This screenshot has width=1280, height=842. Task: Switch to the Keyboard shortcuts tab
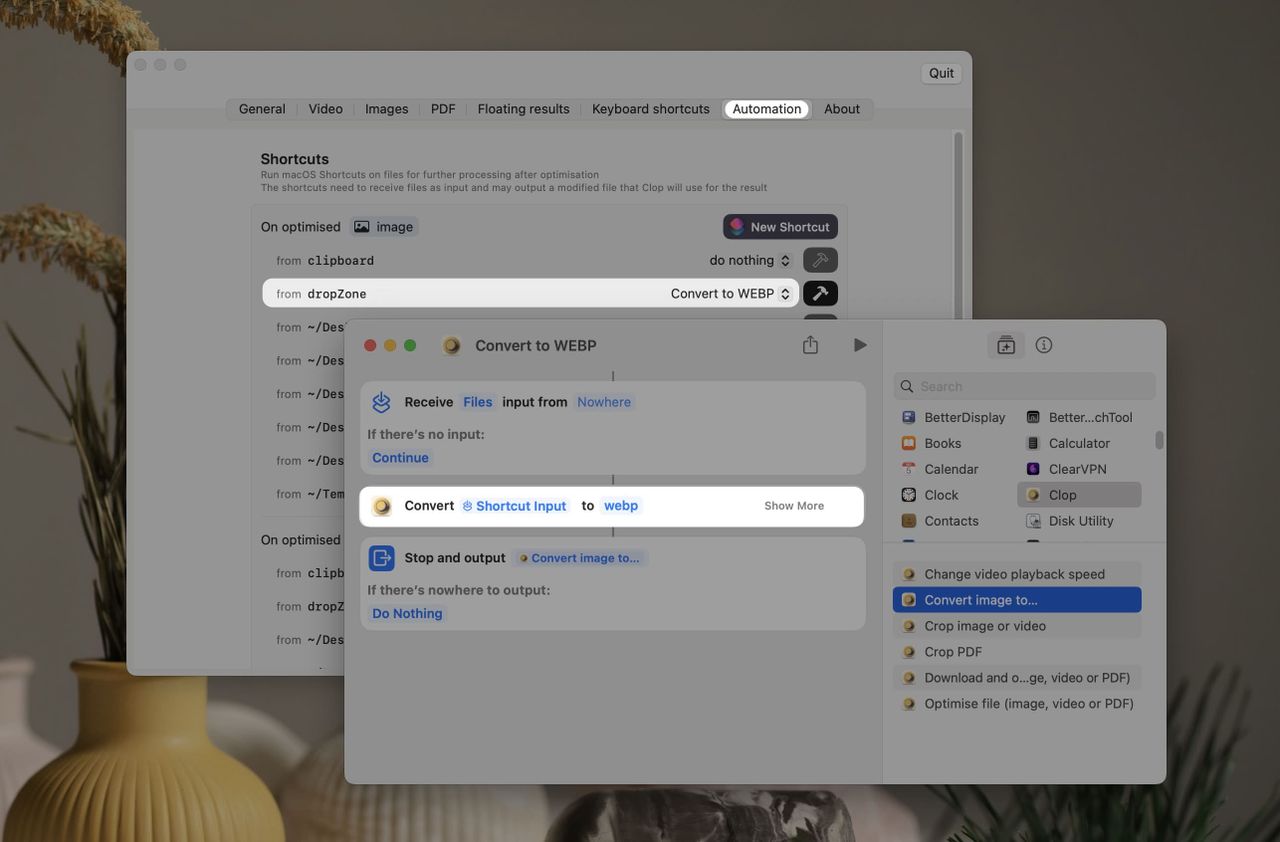tap(652, 107)
